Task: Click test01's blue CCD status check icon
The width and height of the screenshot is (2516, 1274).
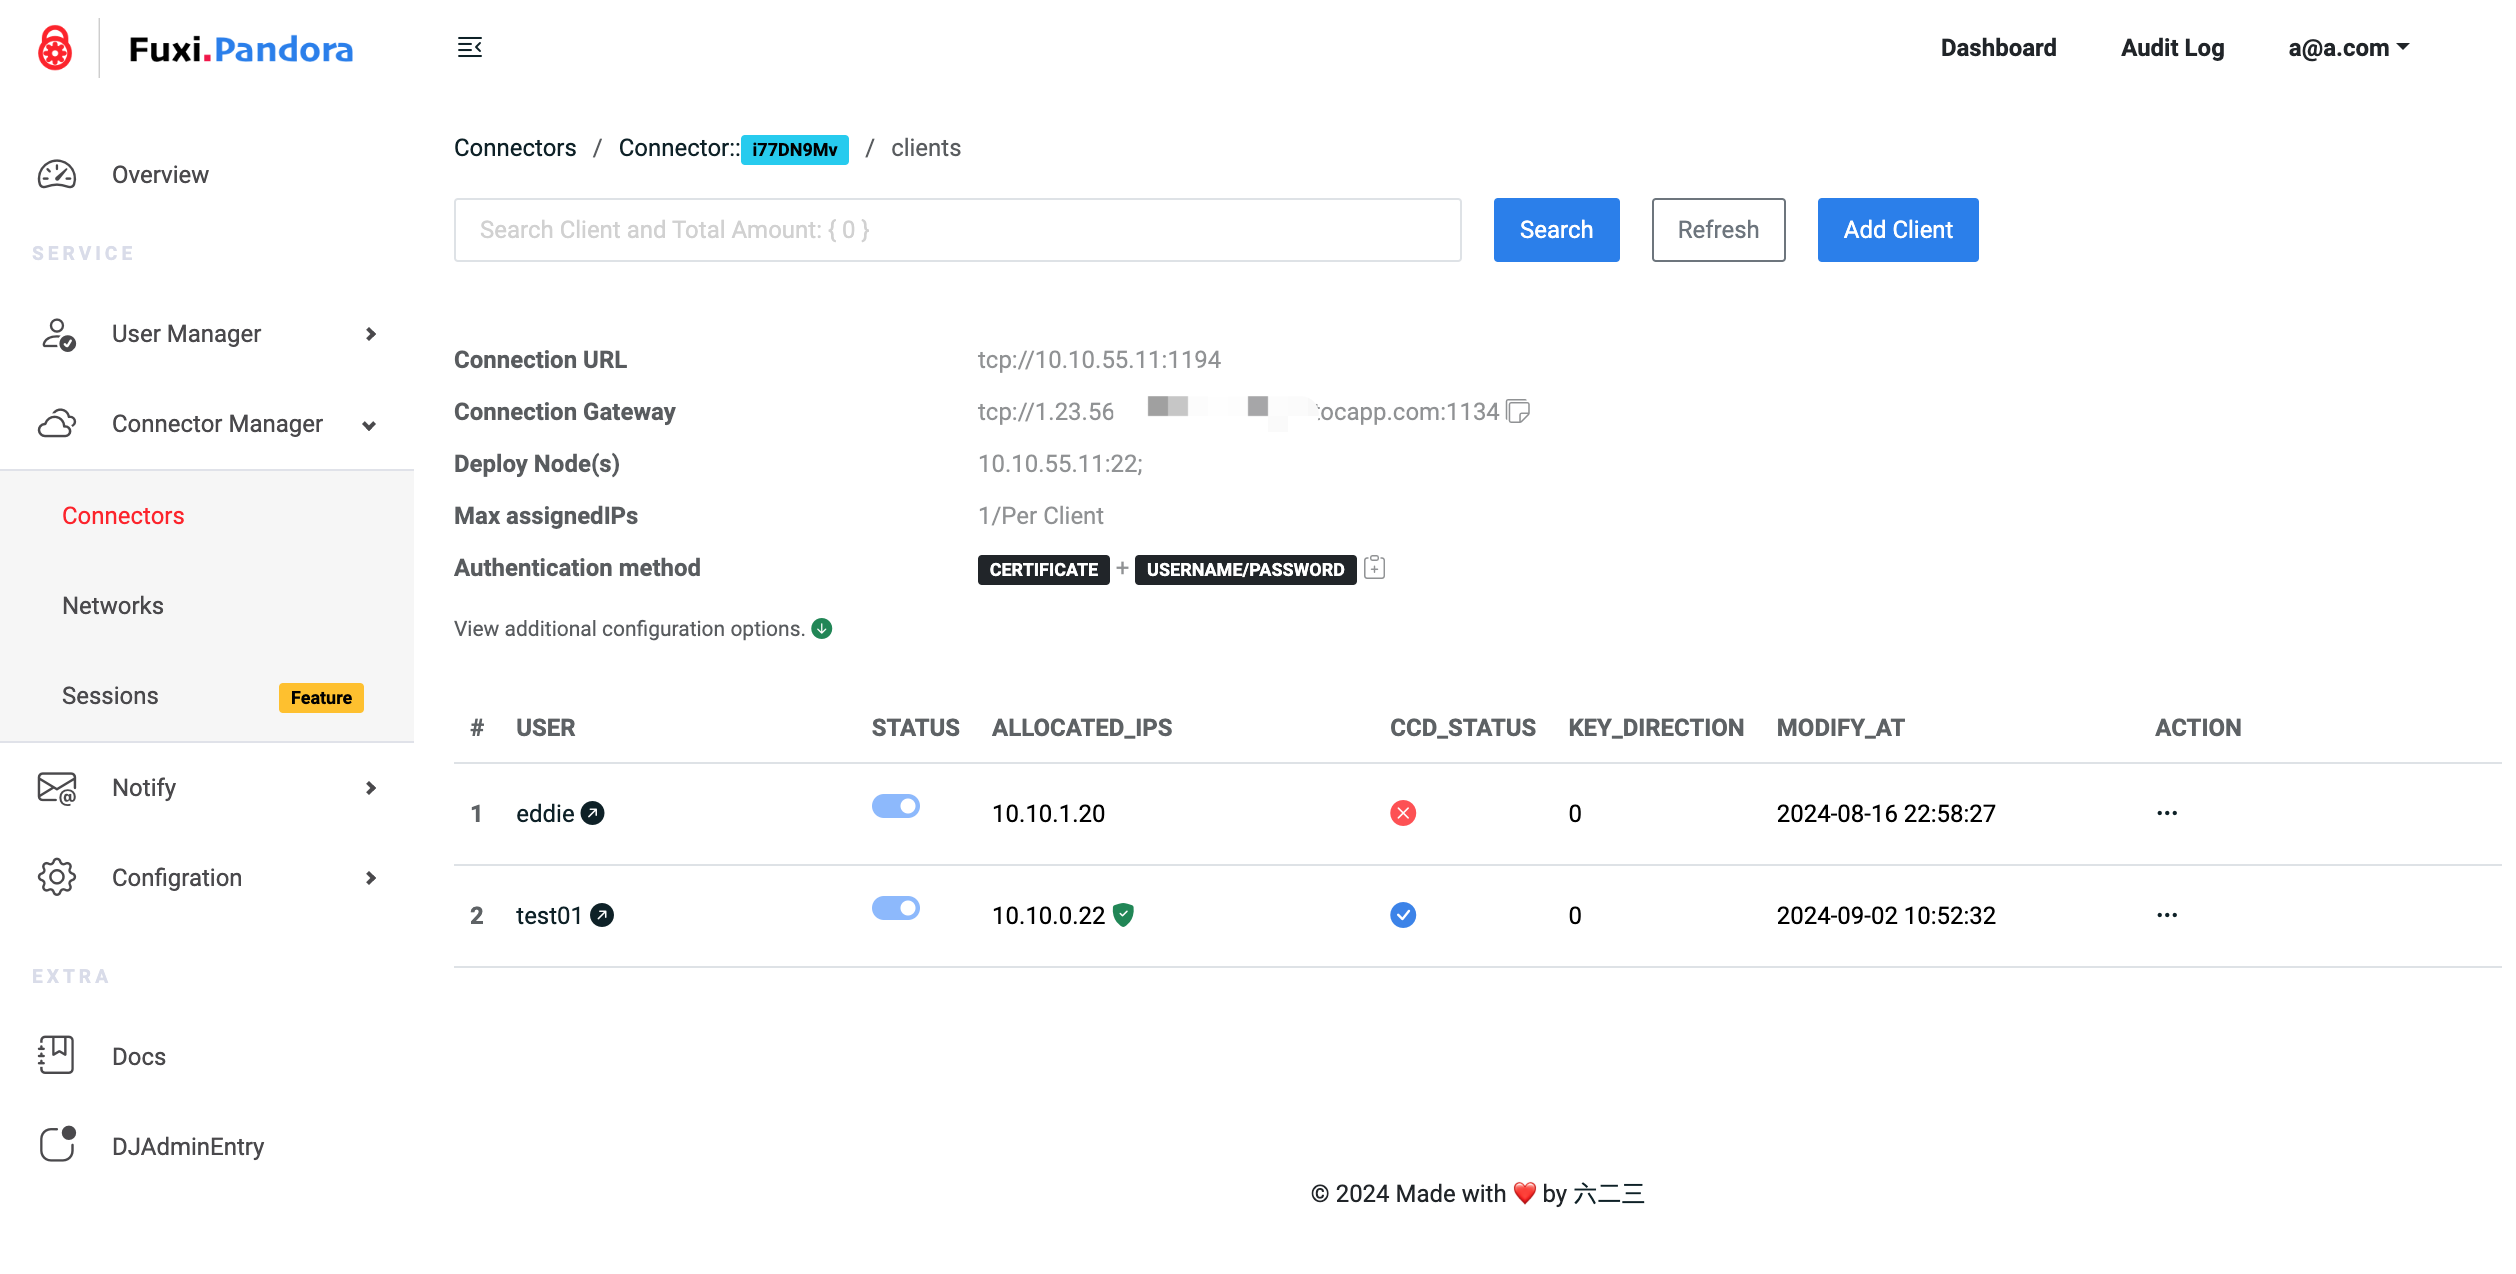Action: coord(1403,915)
